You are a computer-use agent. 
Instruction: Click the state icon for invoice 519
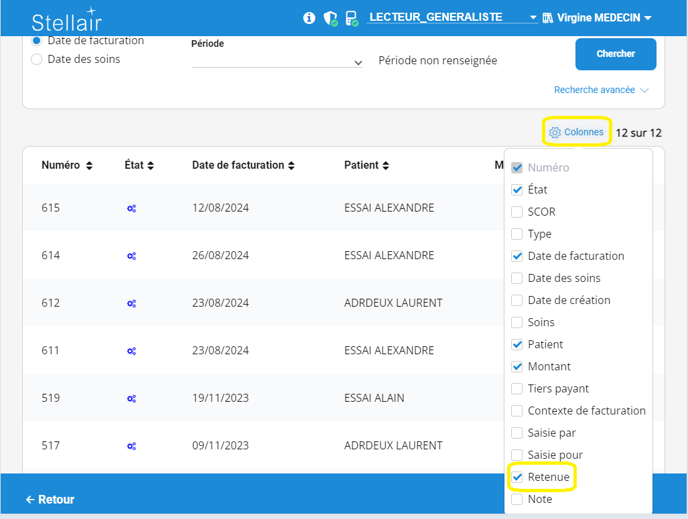point(131,398)
